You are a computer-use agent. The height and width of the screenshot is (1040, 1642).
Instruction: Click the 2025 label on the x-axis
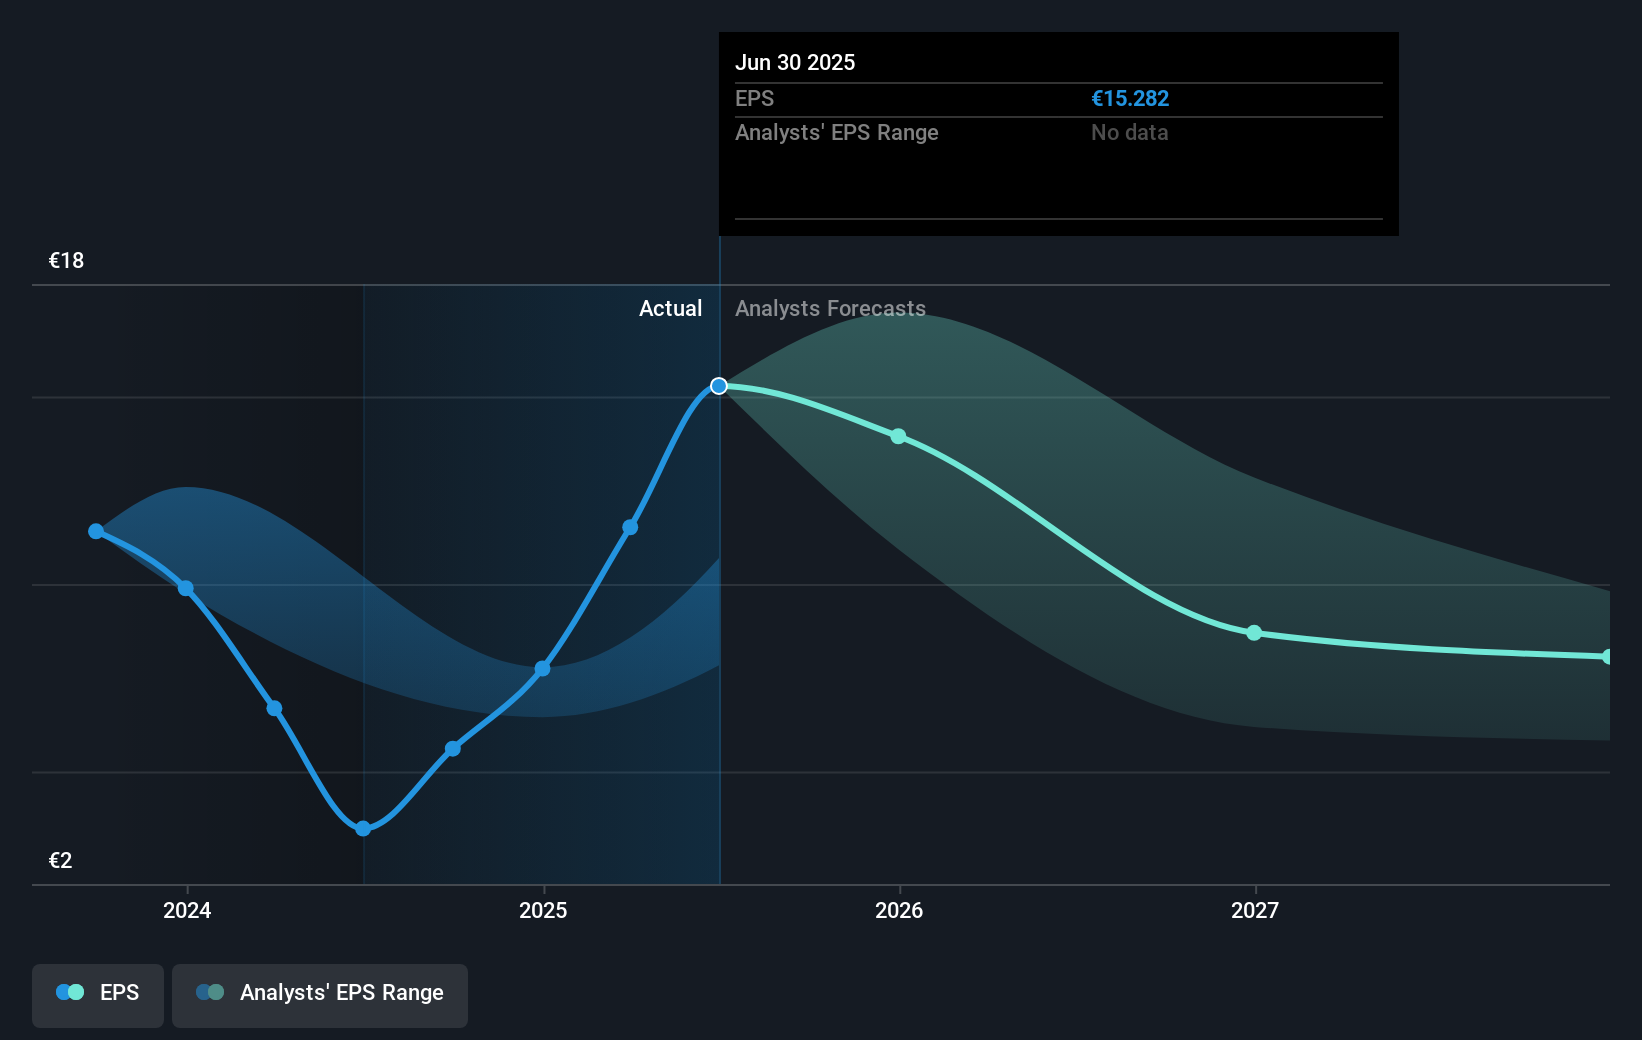tap(543, 911)
